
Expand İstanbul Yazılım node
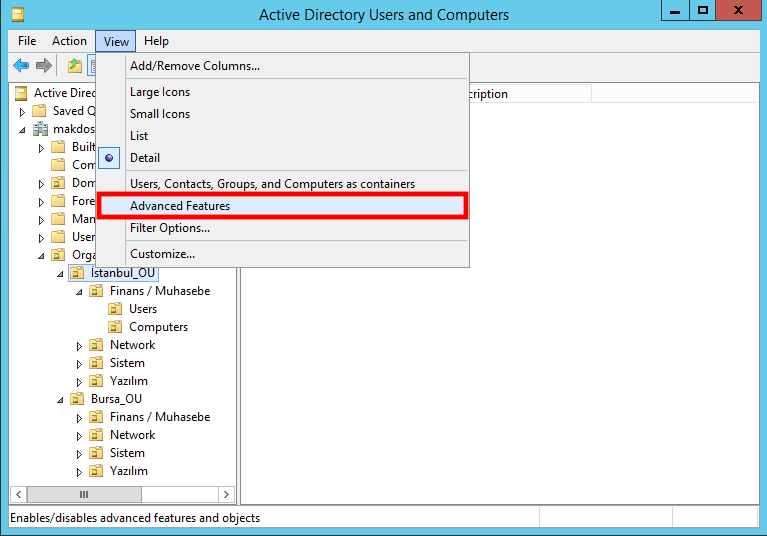click(x=79, y=382)
